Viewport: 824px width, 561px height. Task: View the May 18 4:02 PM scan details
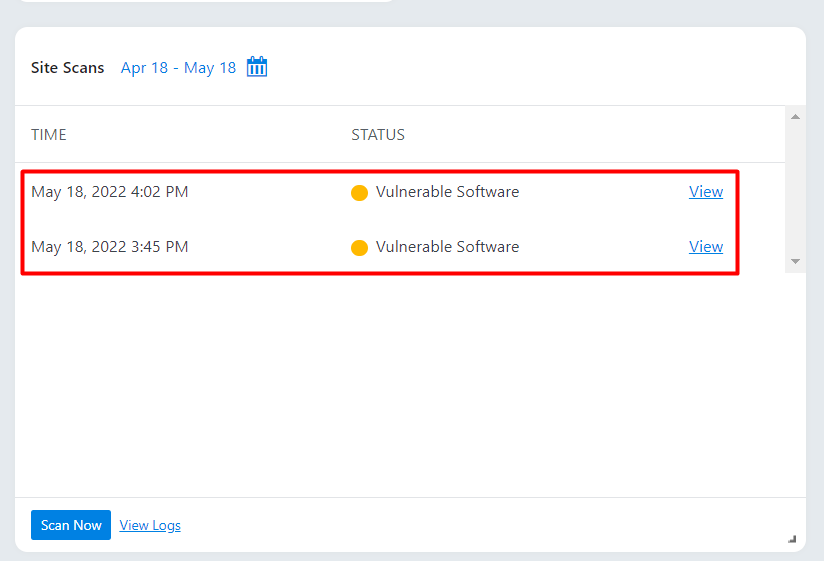(706, 192)
